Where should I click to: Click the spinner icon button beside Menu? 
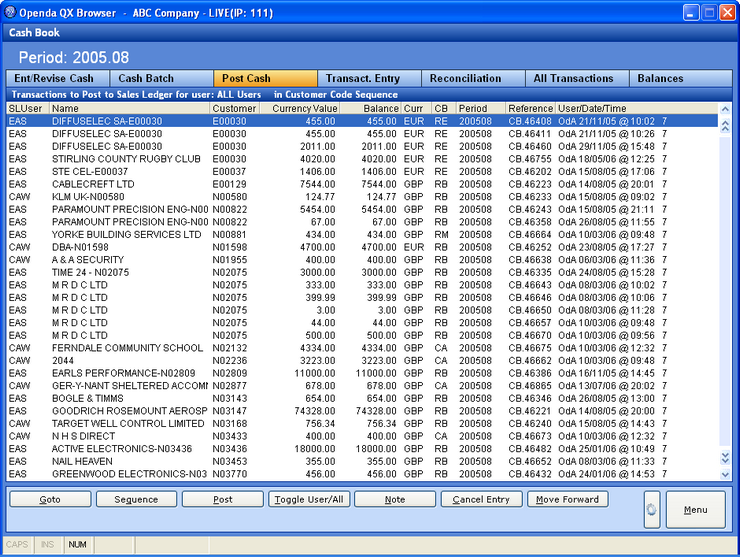coord(651,510)
